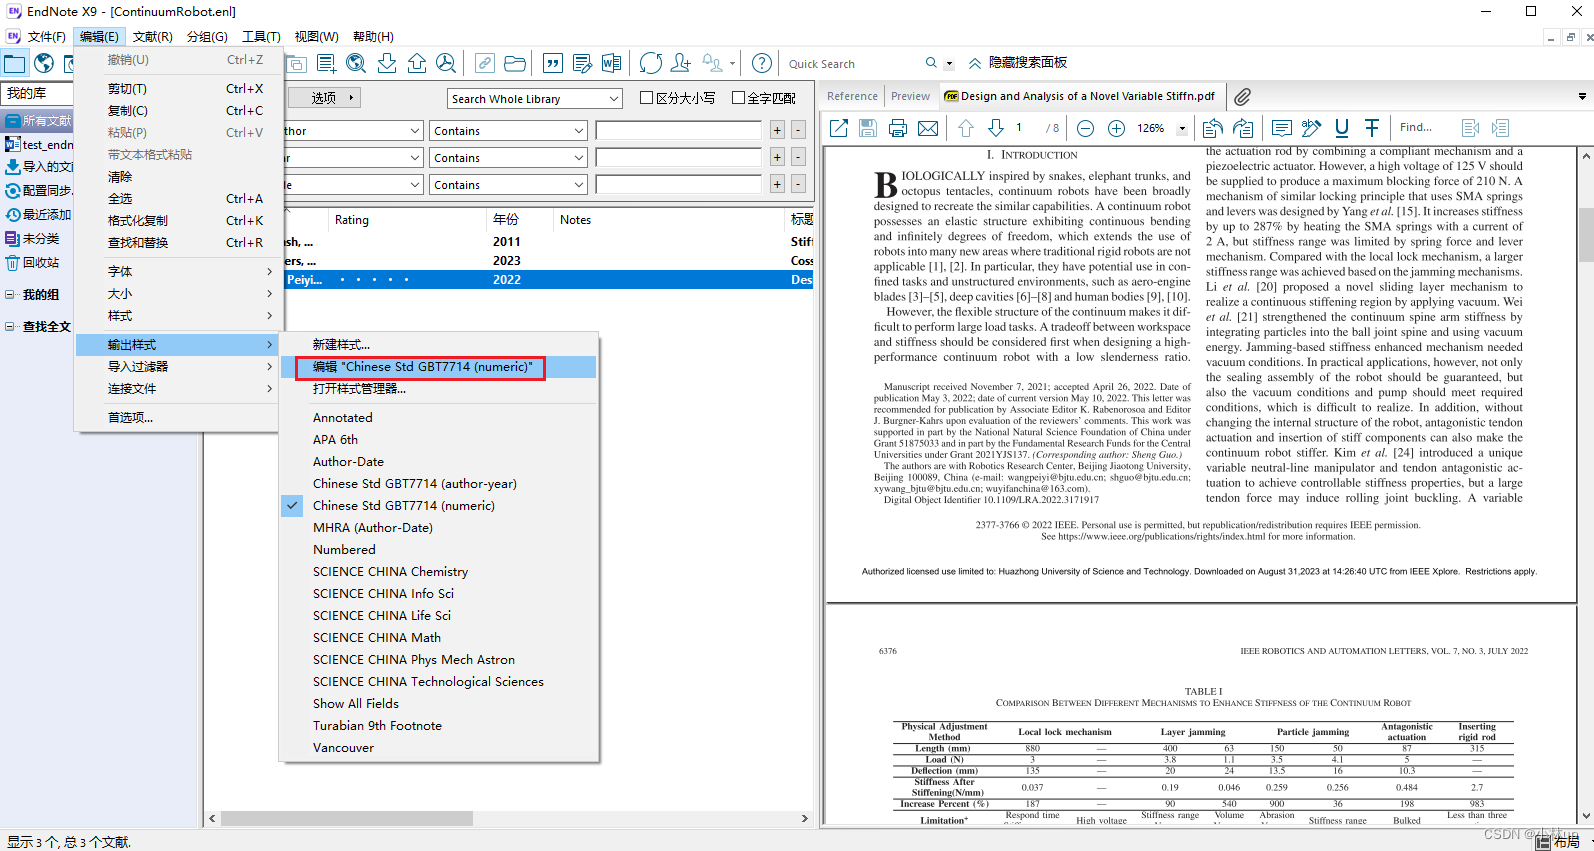Open the Help question-mark icon
Screen dimensions: 1594x851
[762, 63]
